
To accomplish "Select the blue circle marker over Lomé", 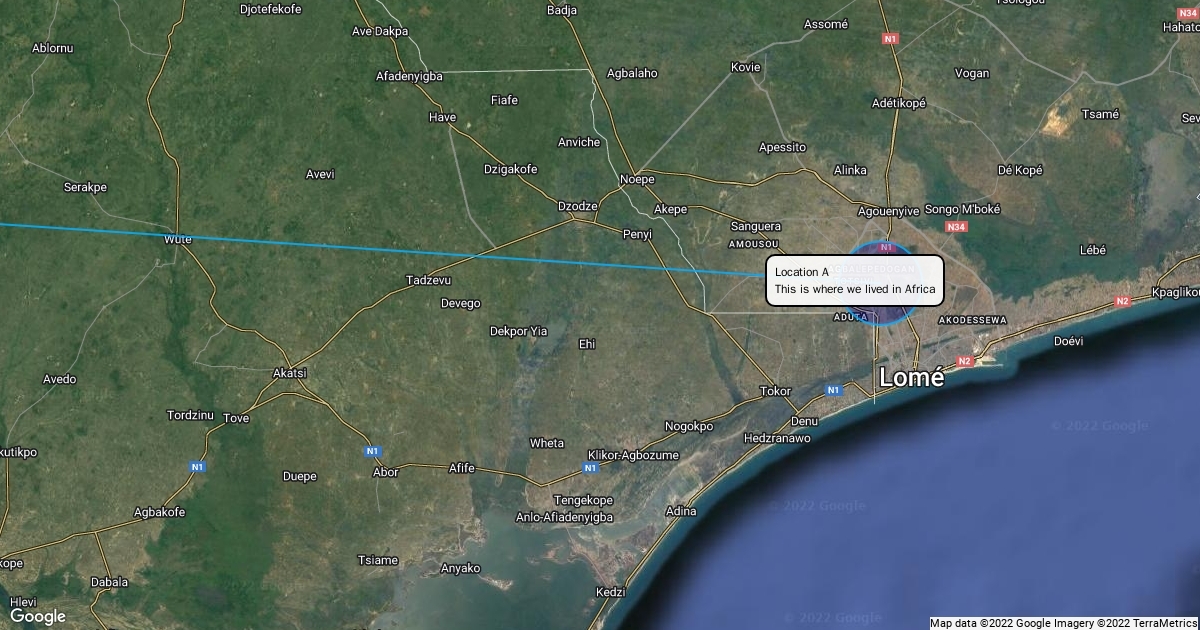I will pyautogui.click(x=882, y=284).
